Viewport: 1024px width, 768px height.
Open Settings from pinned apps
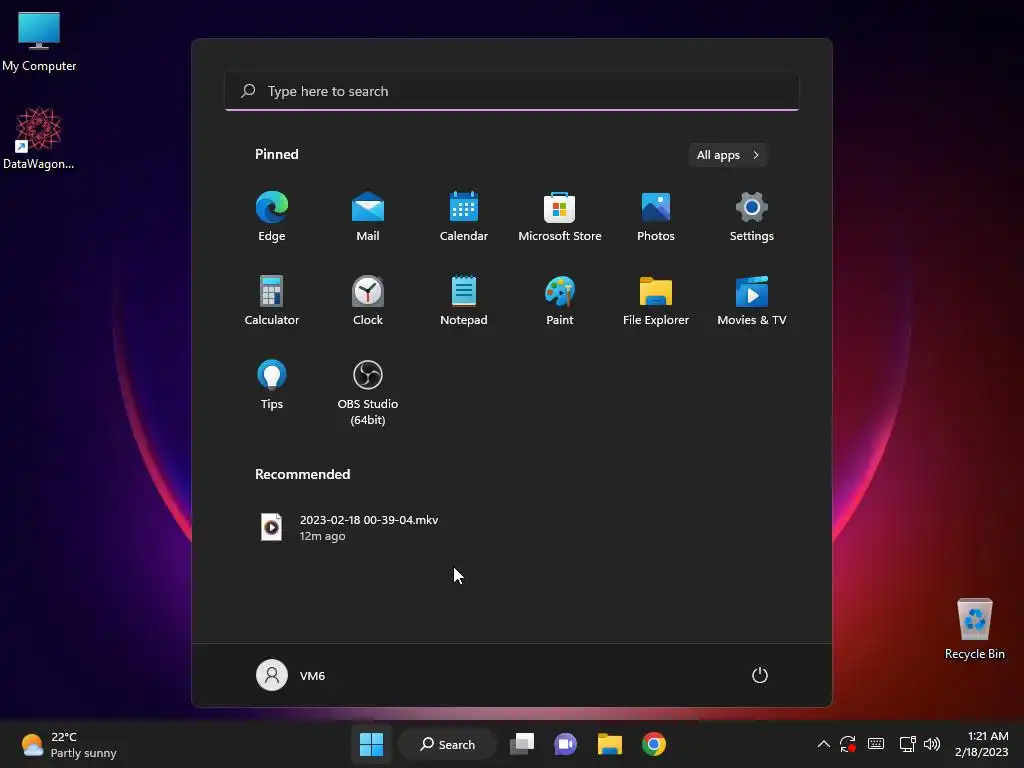pos(752,216)
